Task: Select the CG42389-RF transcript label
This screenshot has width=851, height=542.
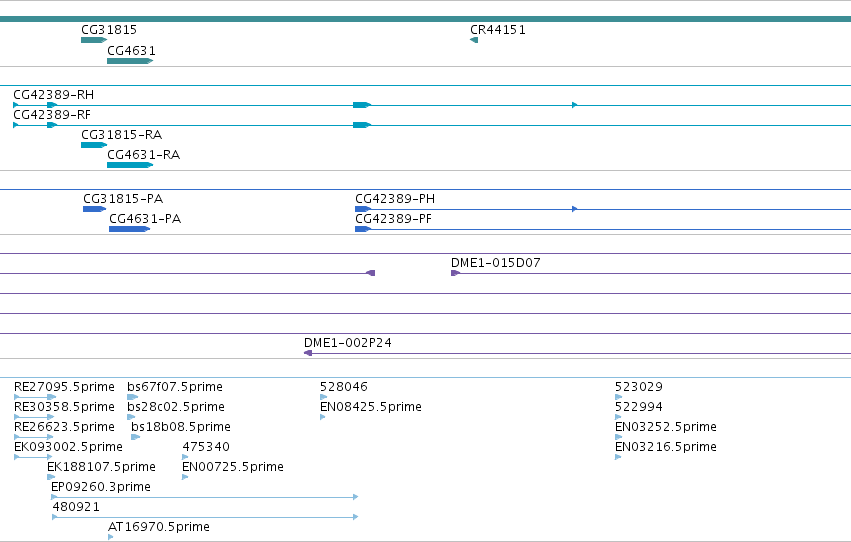Action: pyautogui.click(x=52, y=115)
